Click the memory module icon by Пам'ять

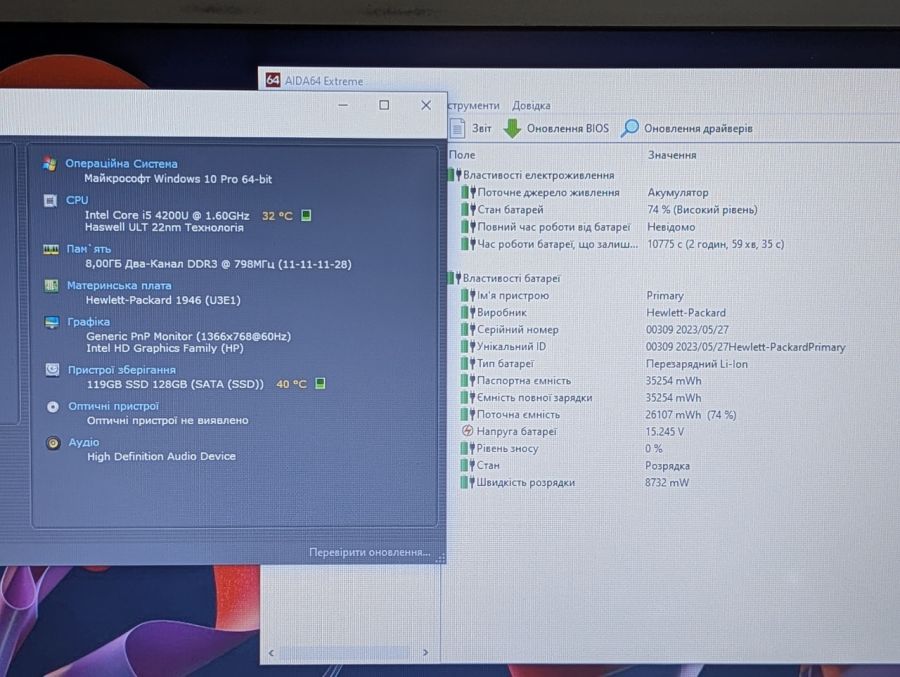click(x=51, y=249)
